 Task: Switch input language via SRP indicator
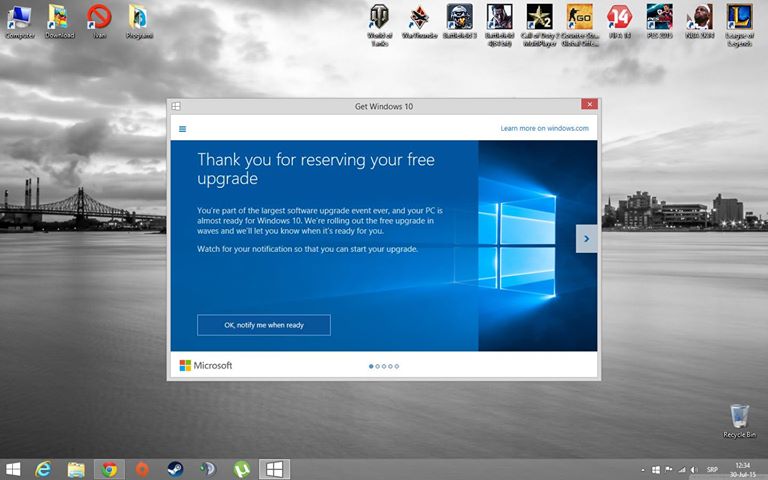pos(712,470)
